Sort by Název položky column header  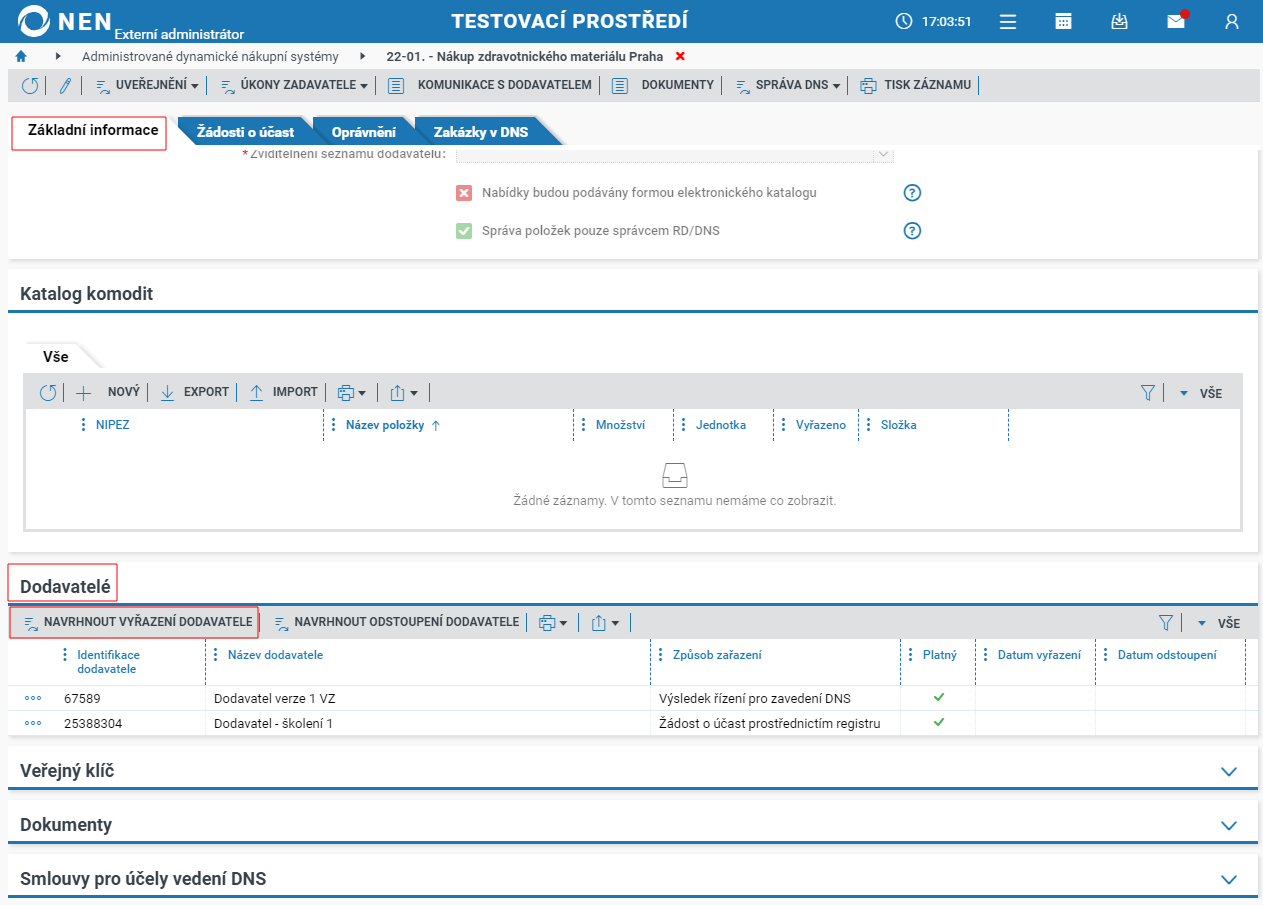(x=386, y=425)
